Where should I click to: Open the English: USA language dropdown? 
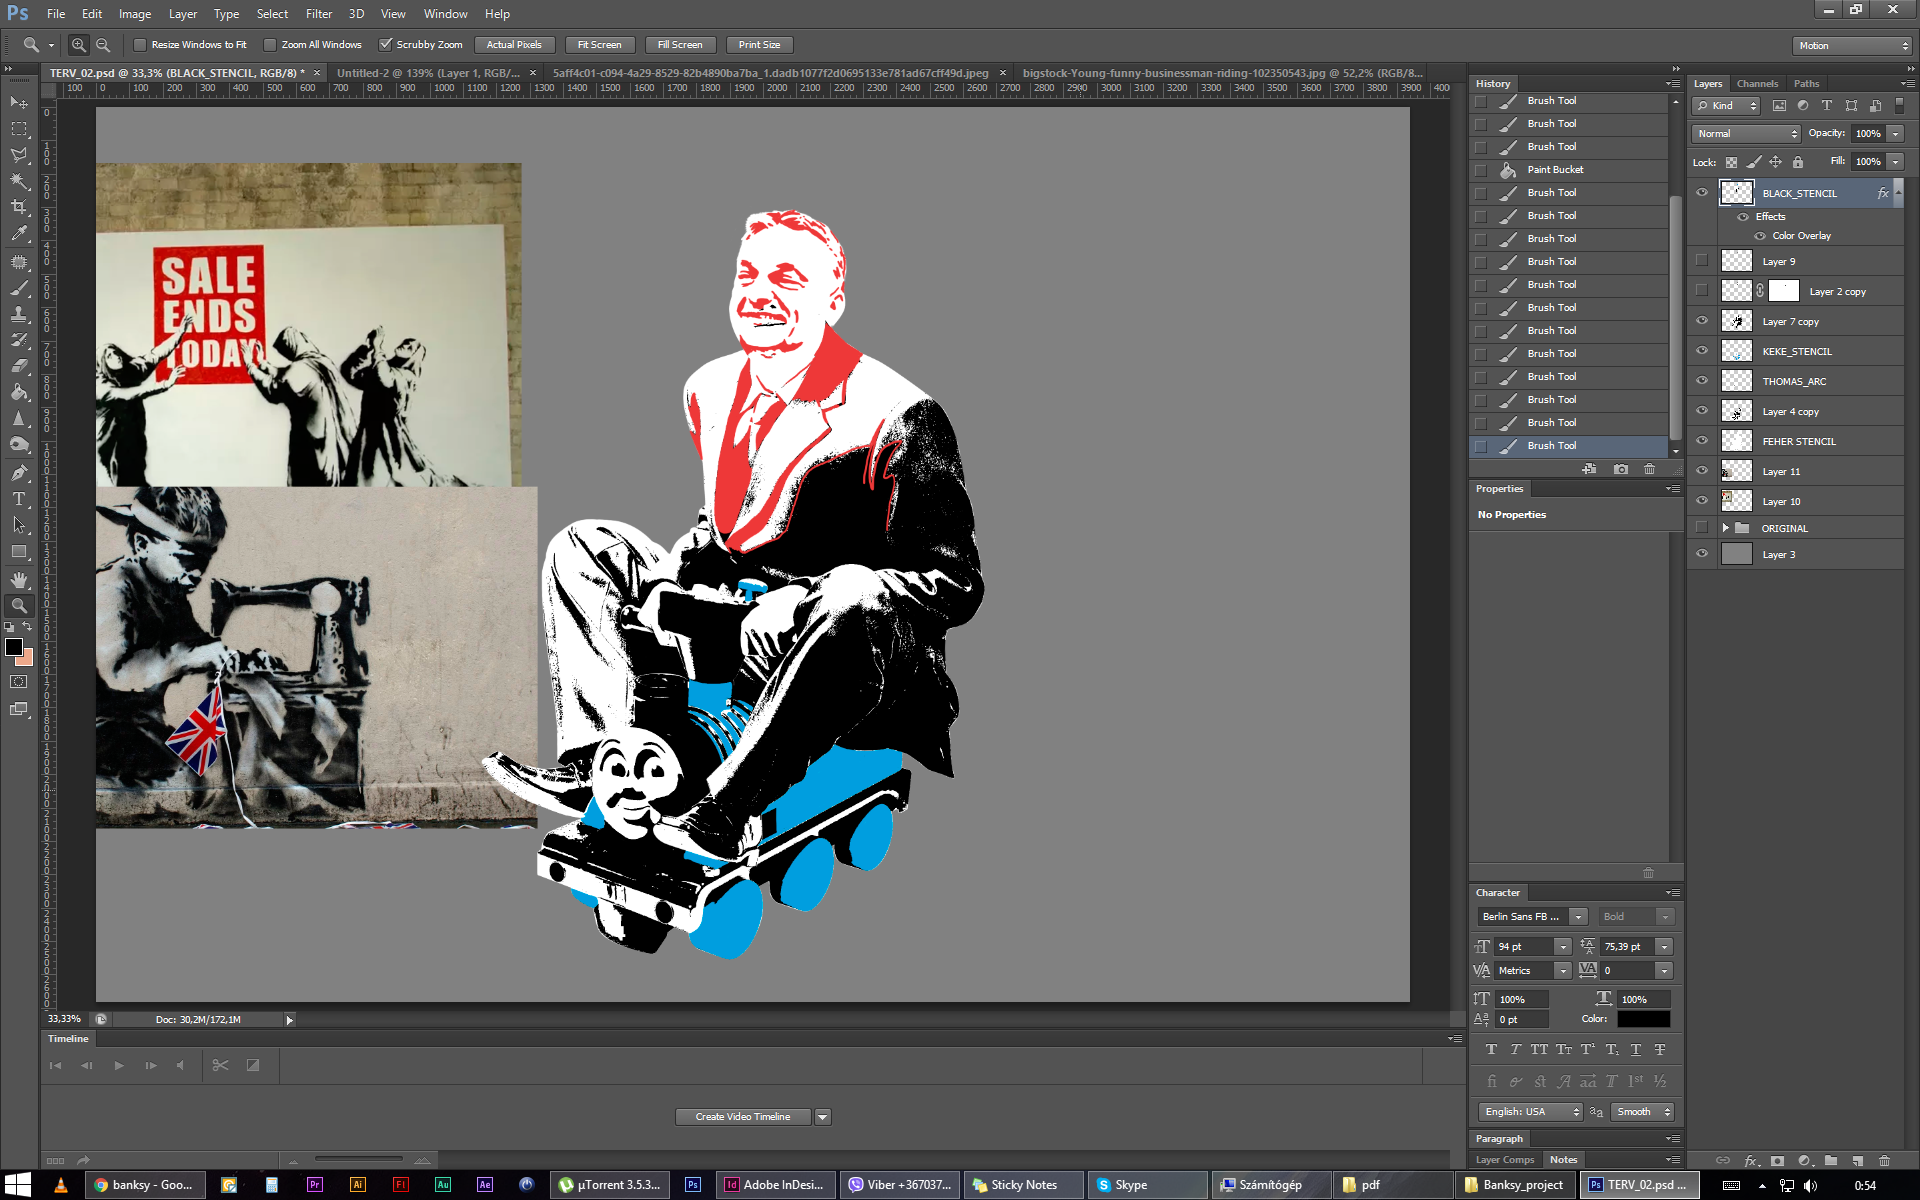pos(1531,1112)
